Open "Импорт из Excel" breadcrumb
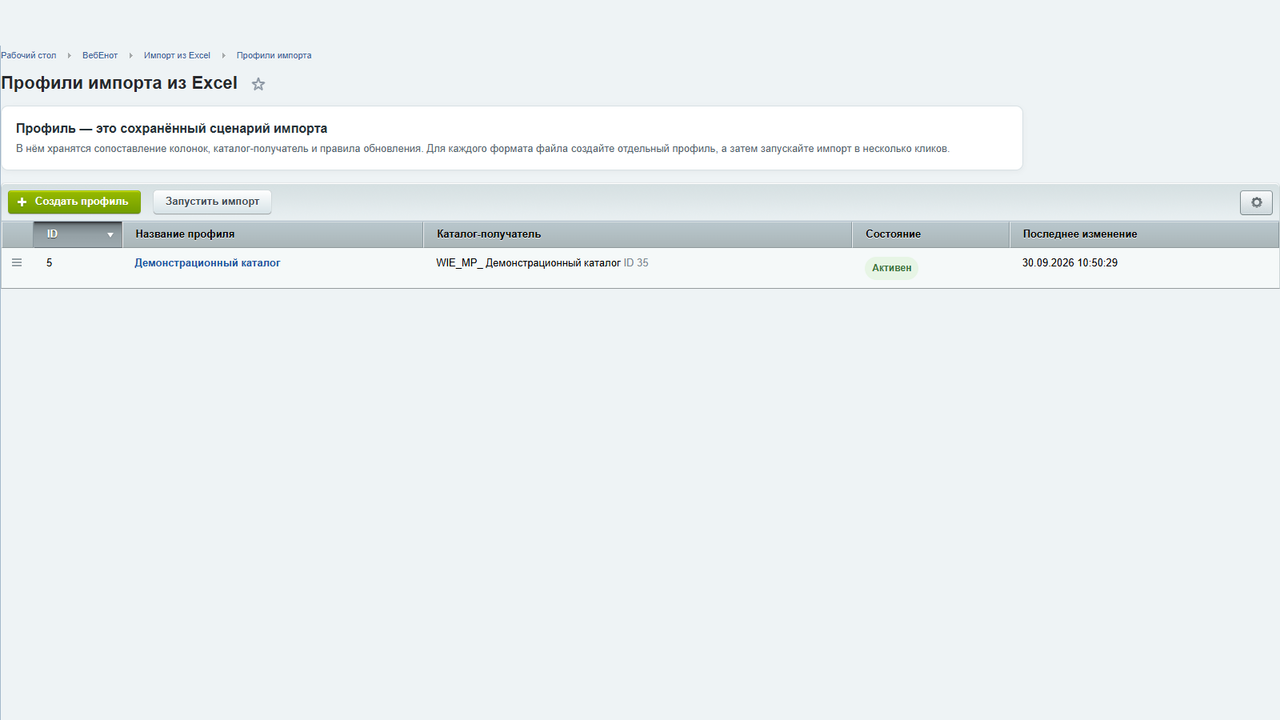The width and height of the screenshot is (1280, 720). click(177, 56)
